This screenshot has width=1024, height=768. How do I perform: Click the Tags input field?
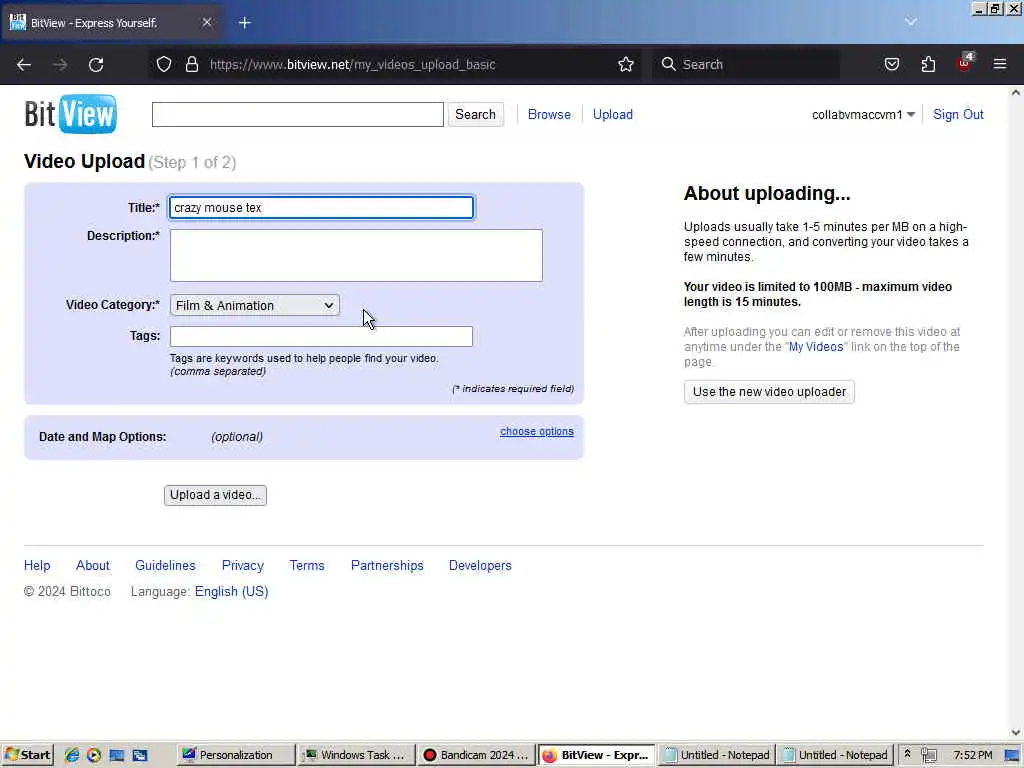[x=321, y=336]
